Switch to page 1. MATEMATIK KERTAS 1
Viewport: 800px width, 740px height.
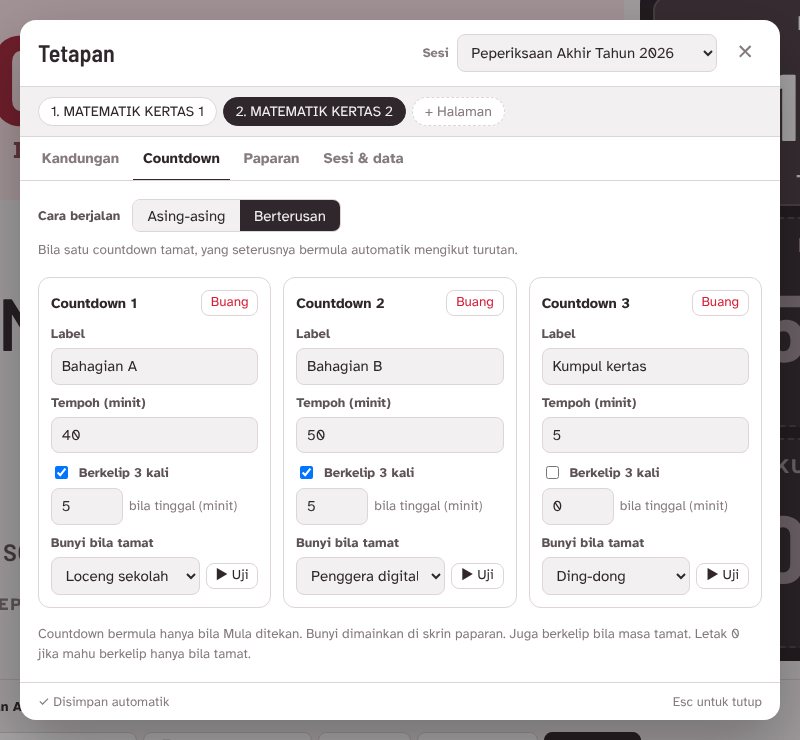[x=128, y=111]
